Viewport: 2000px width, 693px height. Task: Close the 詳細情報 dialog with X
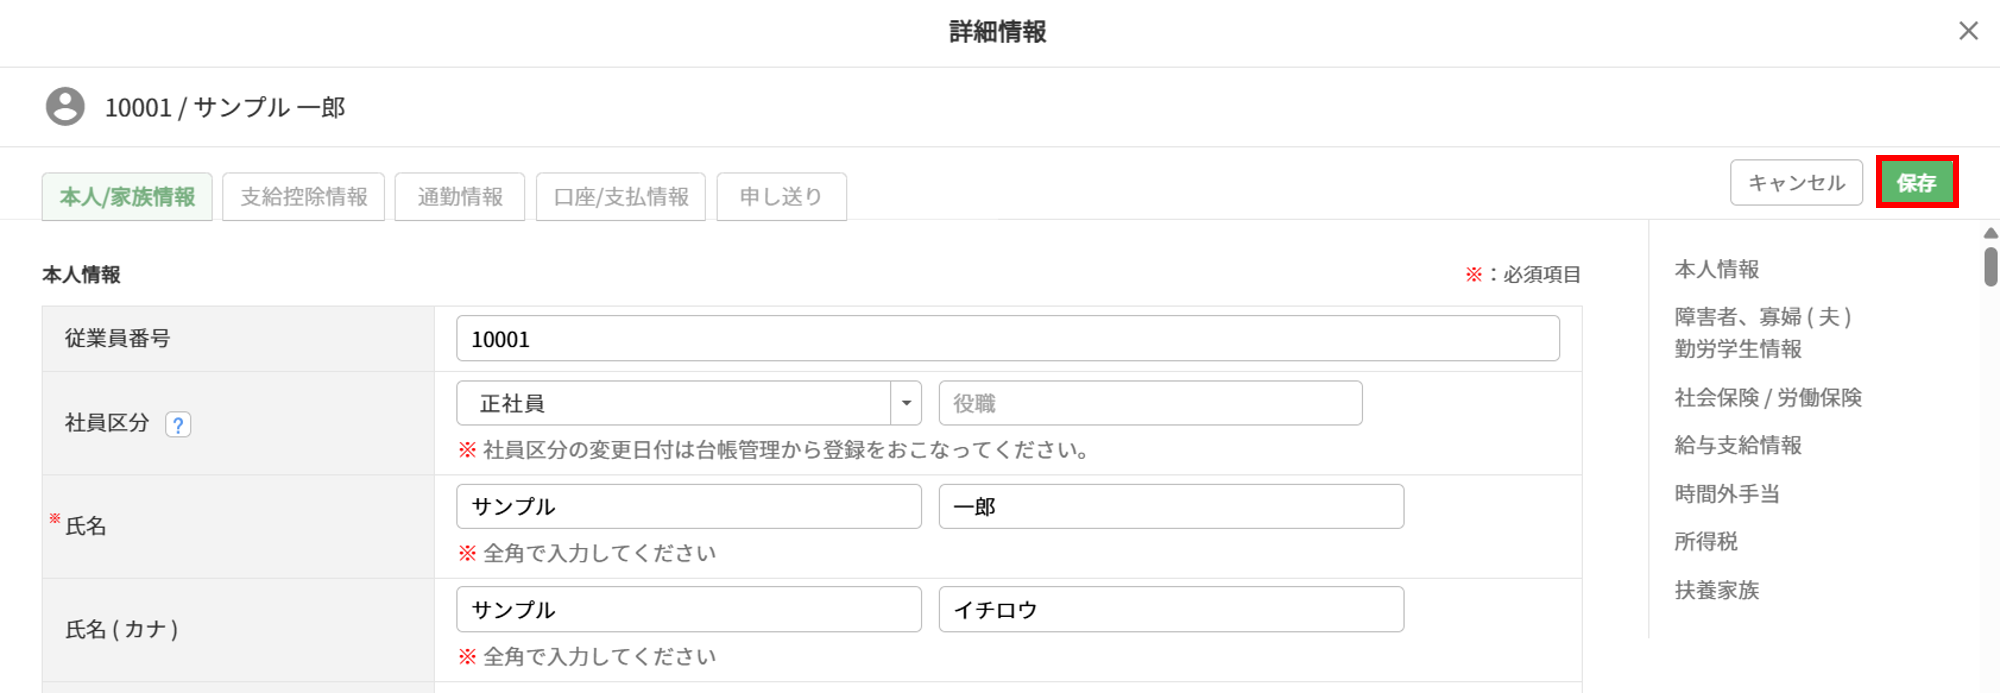(x=1968, y=32)
